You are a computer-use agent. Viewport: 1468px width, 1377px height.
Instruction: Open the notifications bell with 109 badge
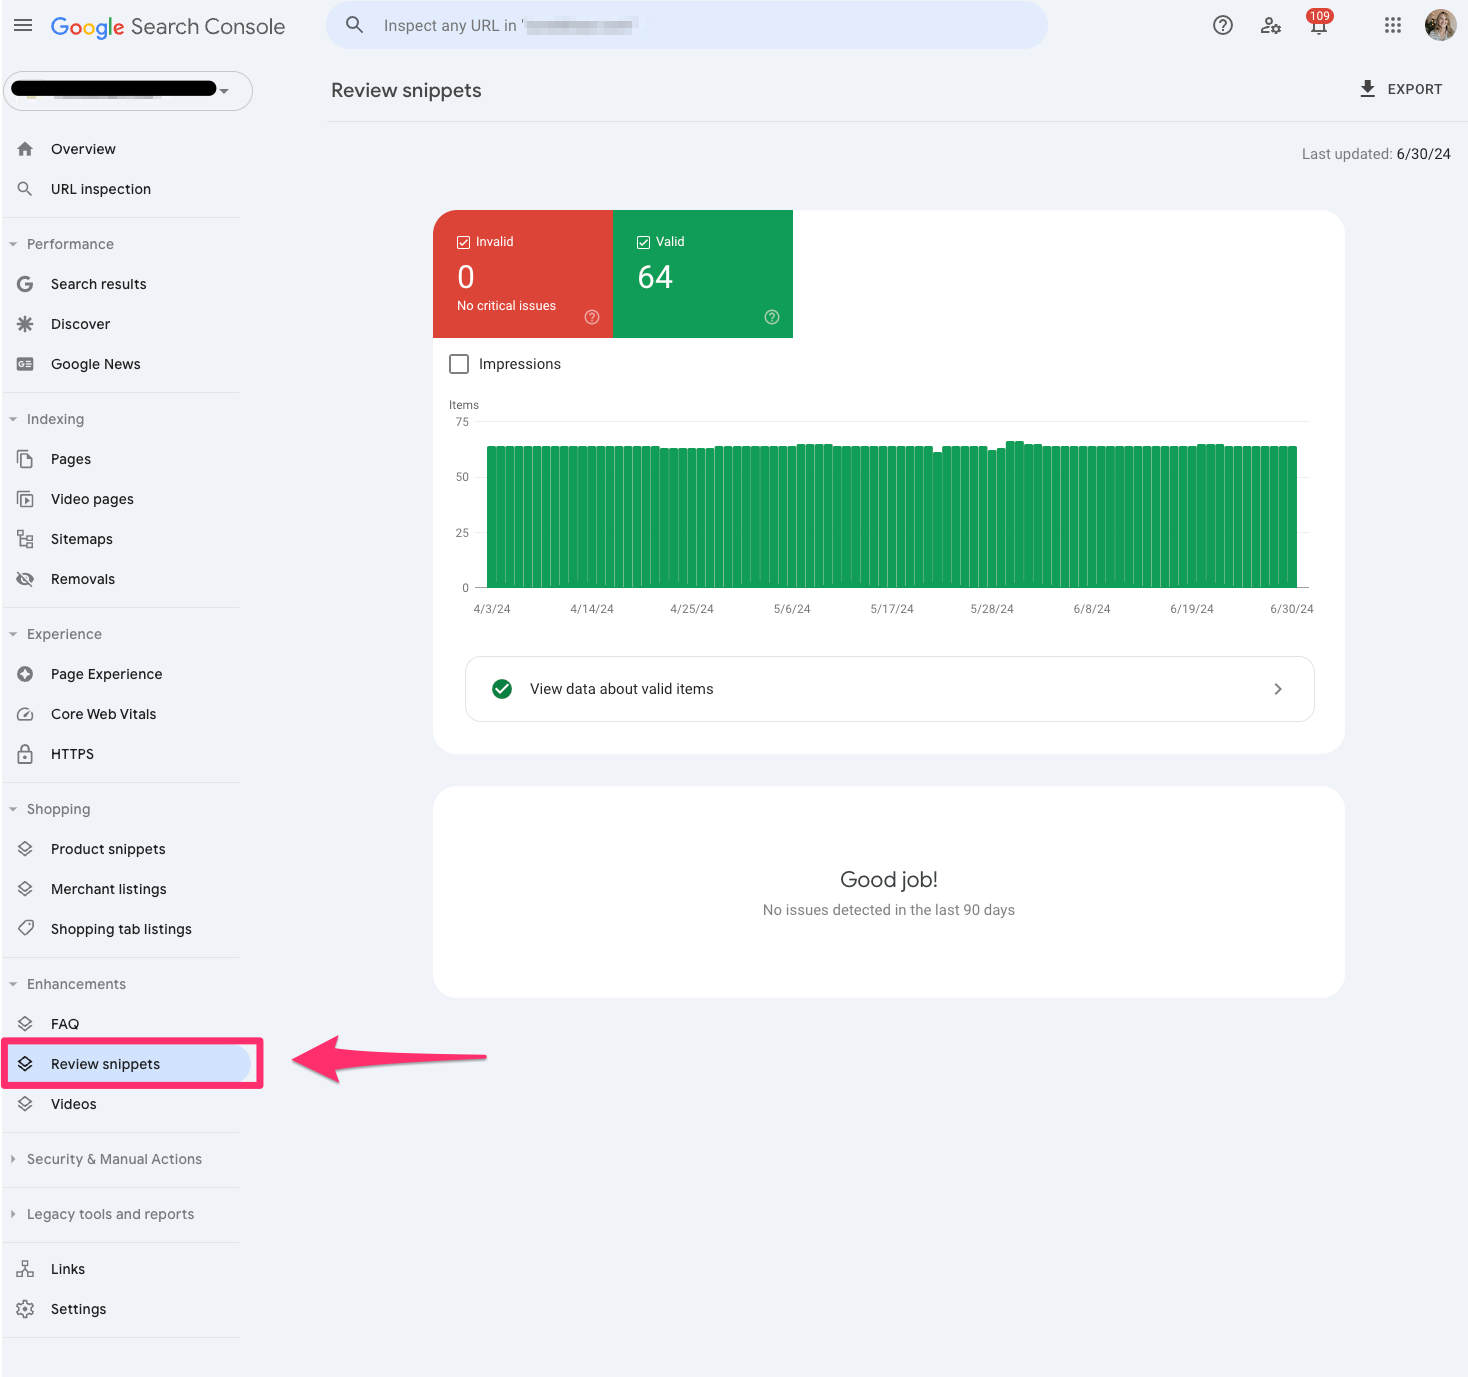click(x=1318, y=26)
